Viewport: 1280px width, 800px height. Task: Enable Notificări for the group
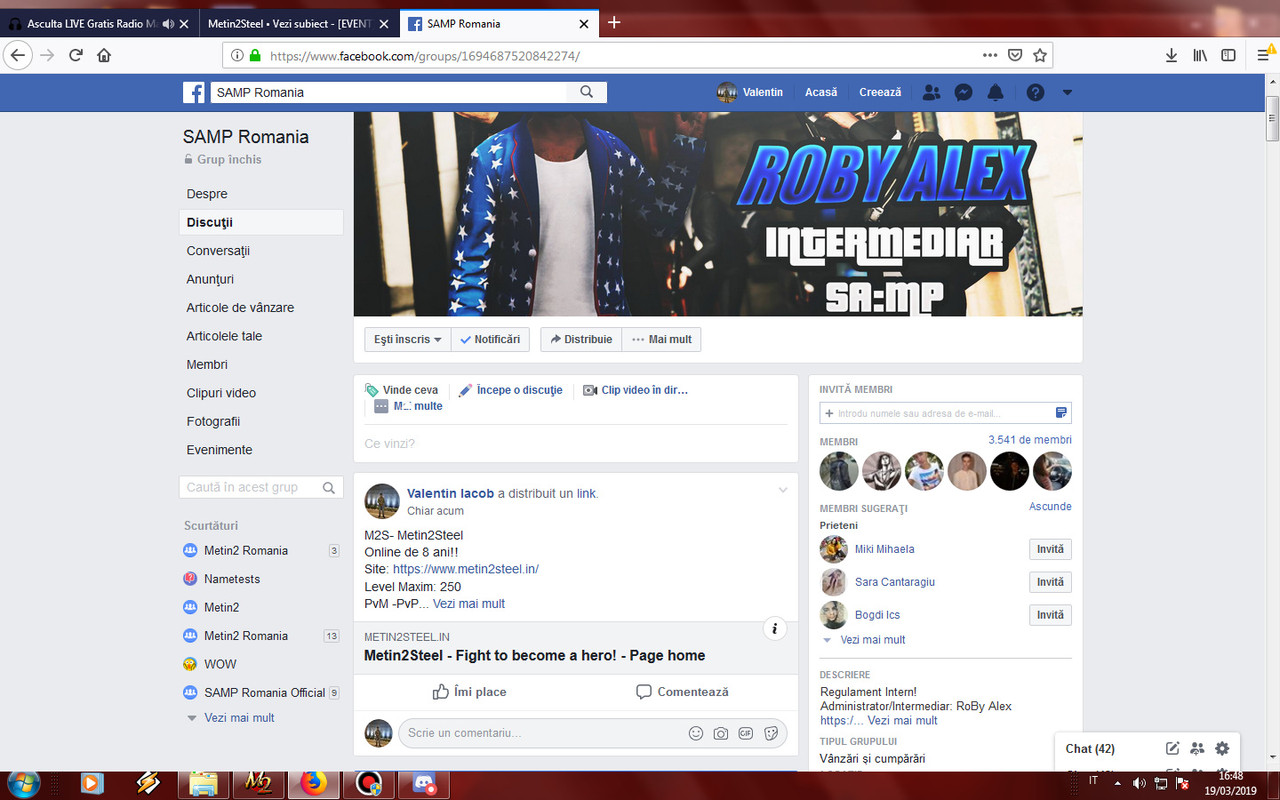[x=490, y=339]
